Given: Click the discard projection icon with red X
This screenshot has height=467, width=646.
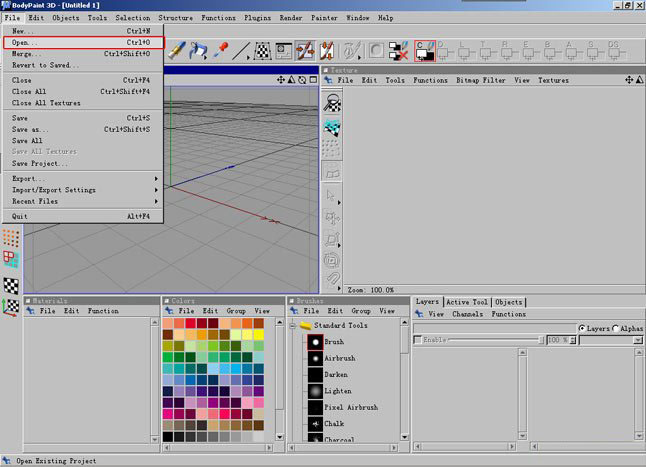Looking at the screenshot, I should click(x=398, y=51).
